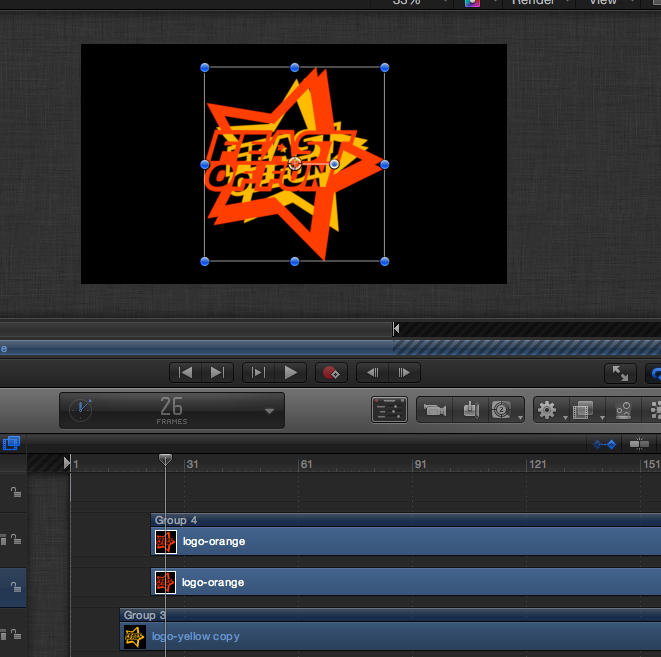Screen dimensions: 661x657
Task: Open the canvas color channels swatch
Action: tap(472, 3)
